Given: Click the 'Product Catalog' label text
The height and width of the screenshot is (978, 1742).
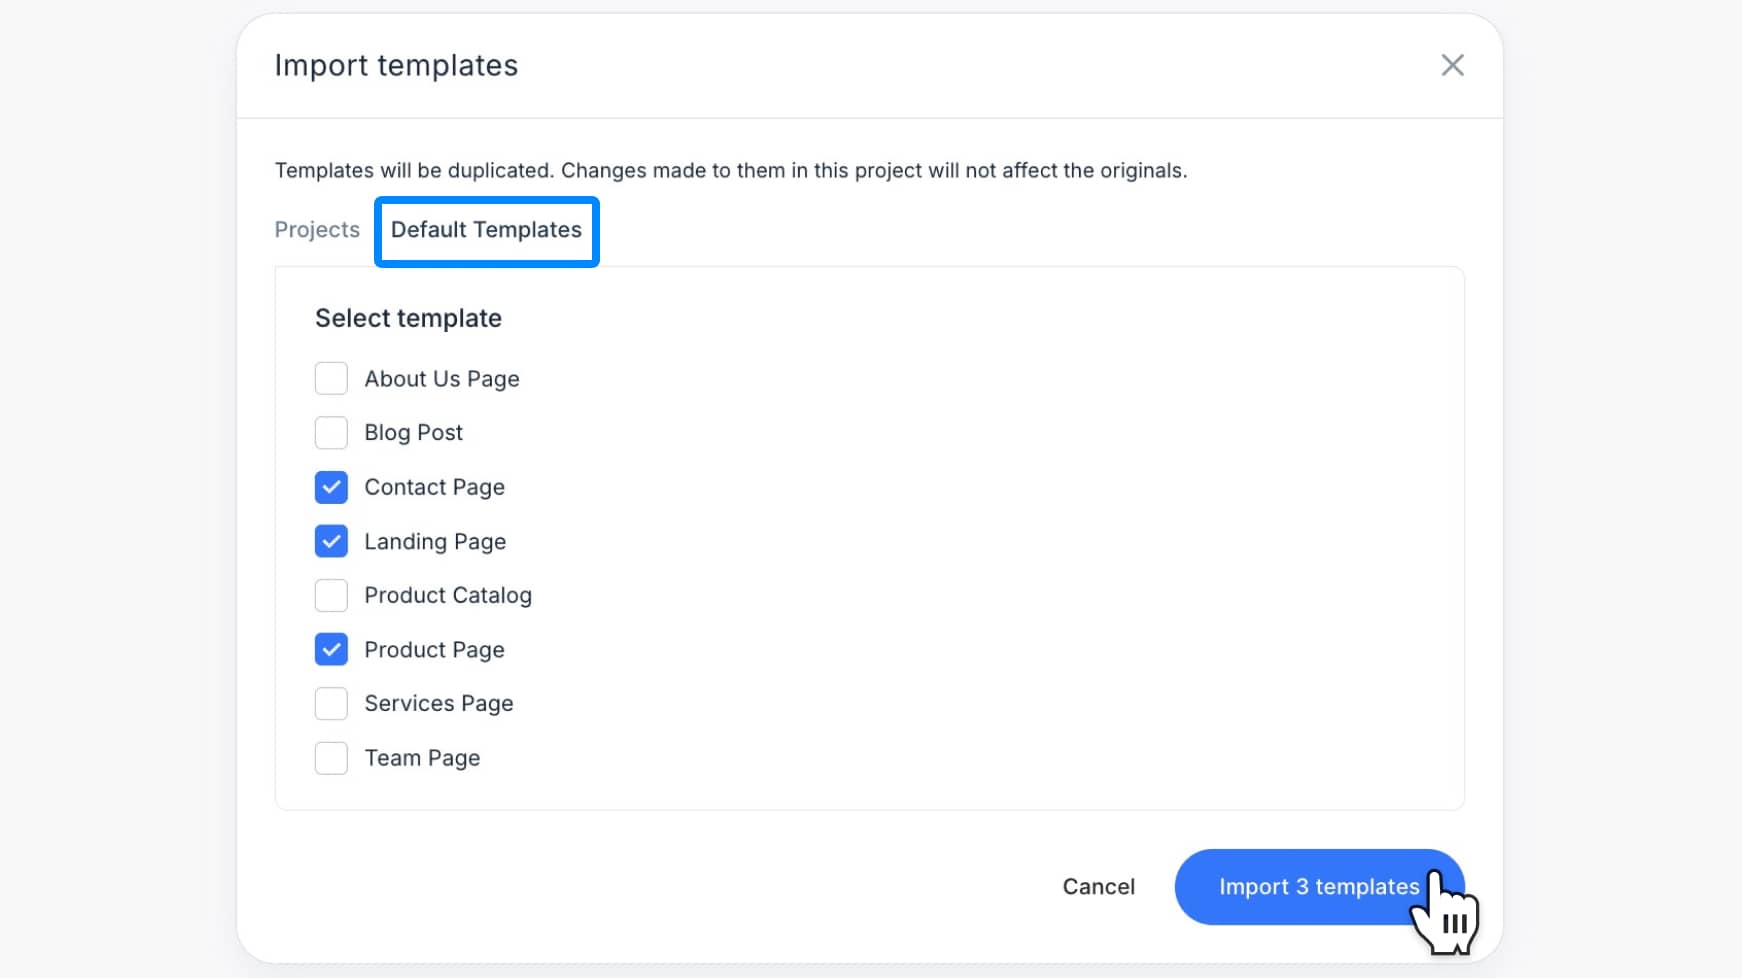Looking at the screenshot, I should (448, 595).
